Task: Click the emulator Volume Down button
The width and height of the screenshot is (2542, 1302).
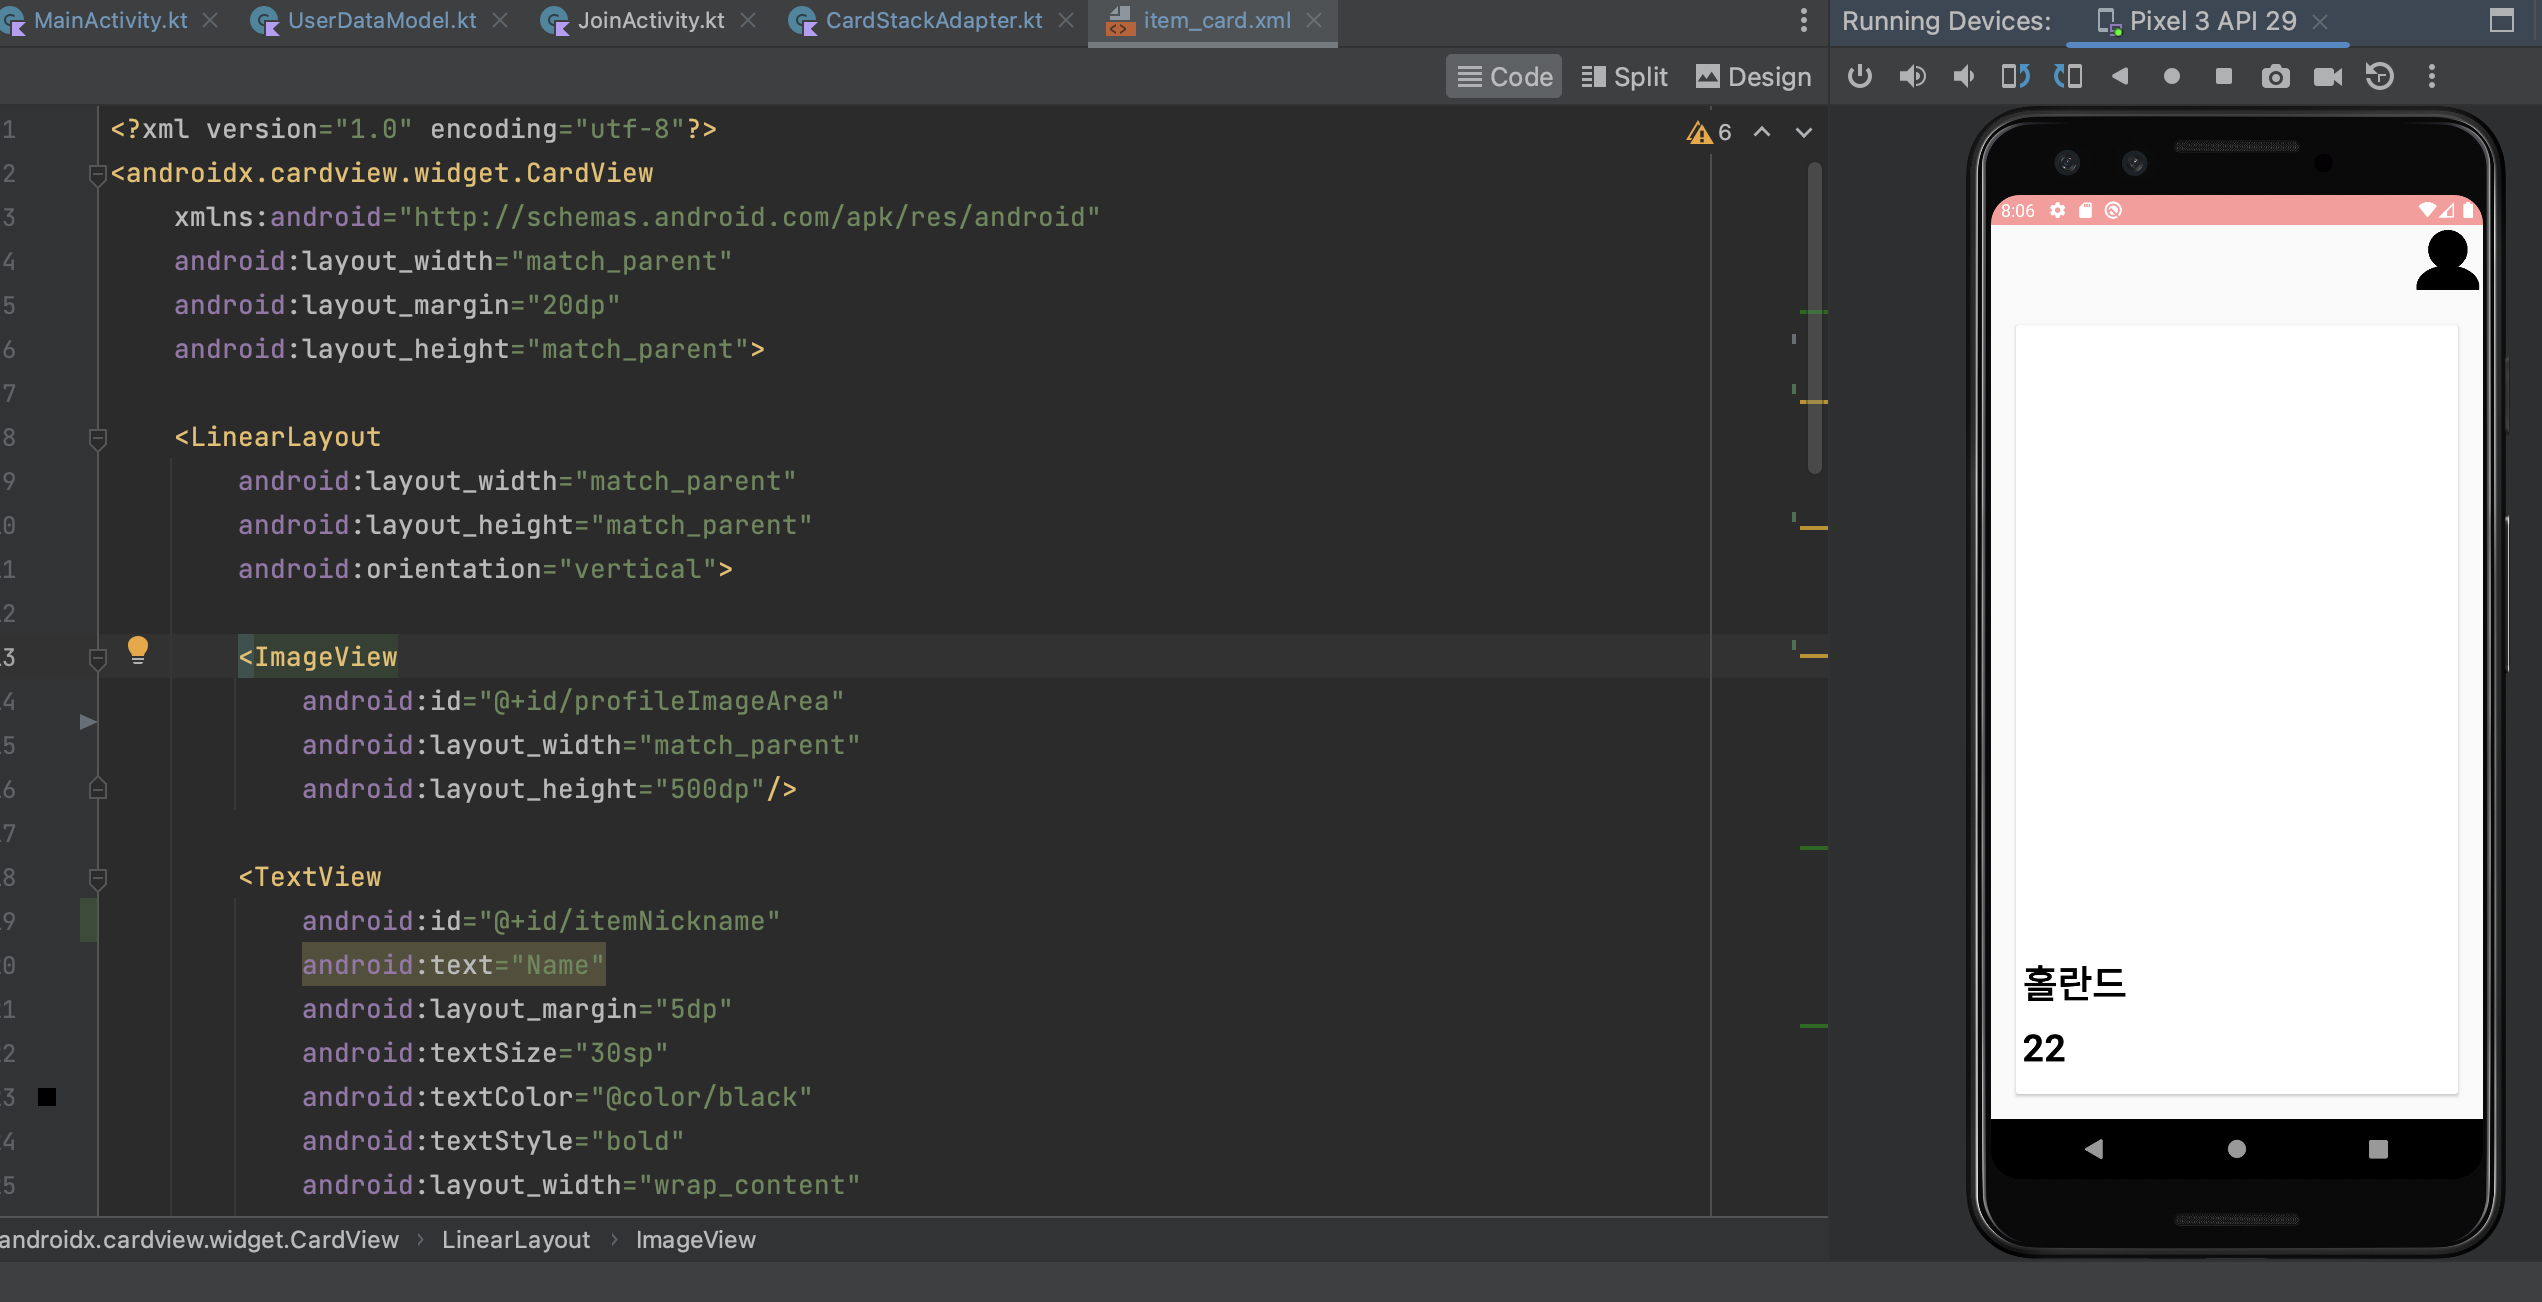Action: [1964, 76]
